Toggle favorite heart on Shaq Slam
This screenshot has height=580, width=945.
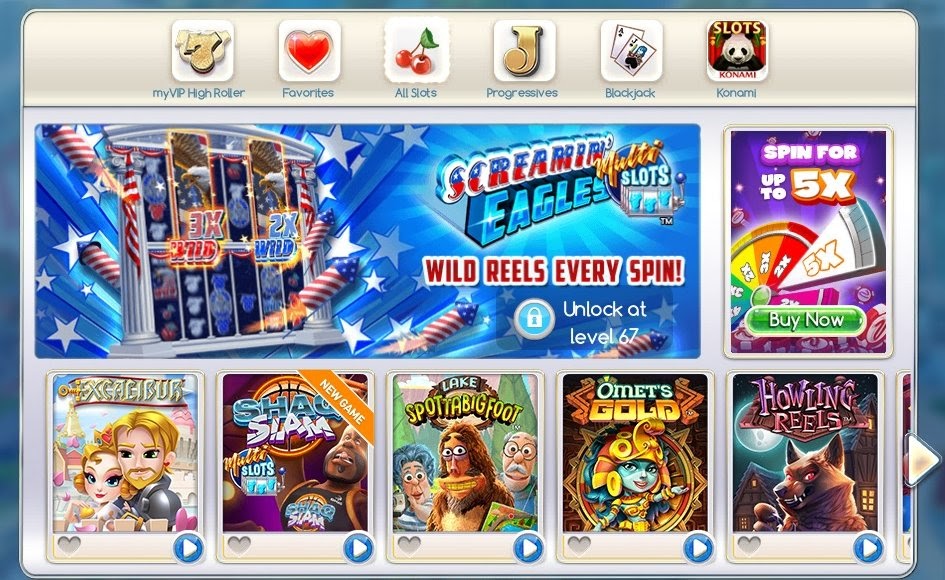point(239,546)
